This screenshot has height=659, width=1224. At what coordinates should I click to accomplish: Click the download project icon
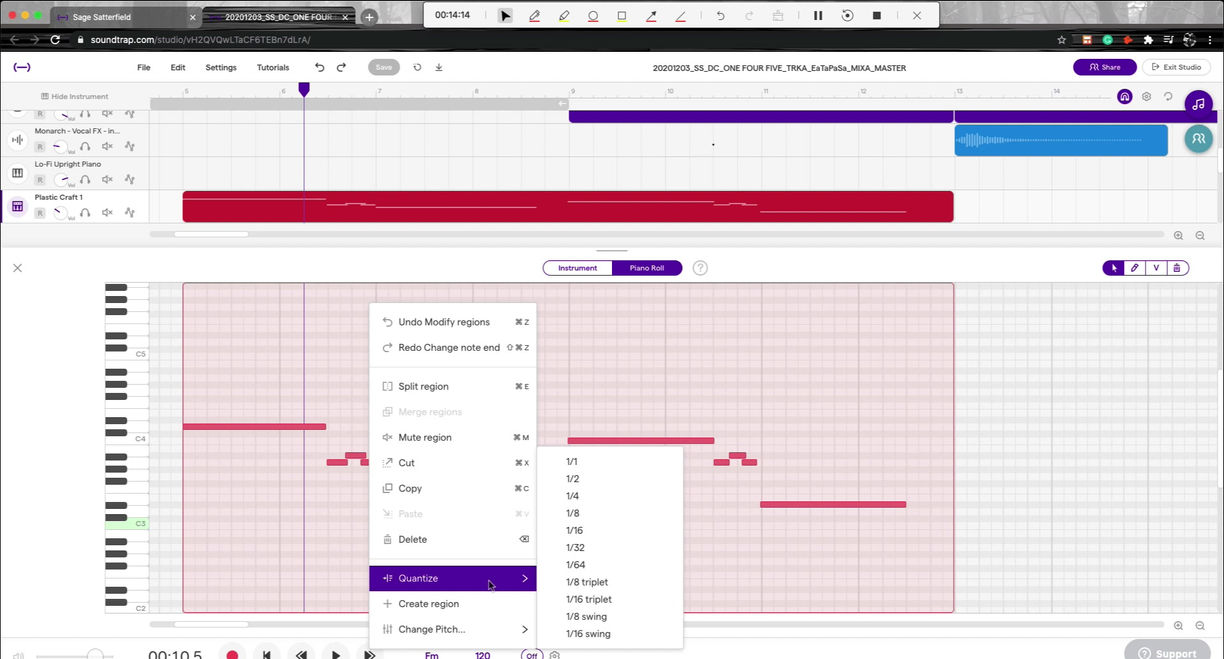click(439, 67)
